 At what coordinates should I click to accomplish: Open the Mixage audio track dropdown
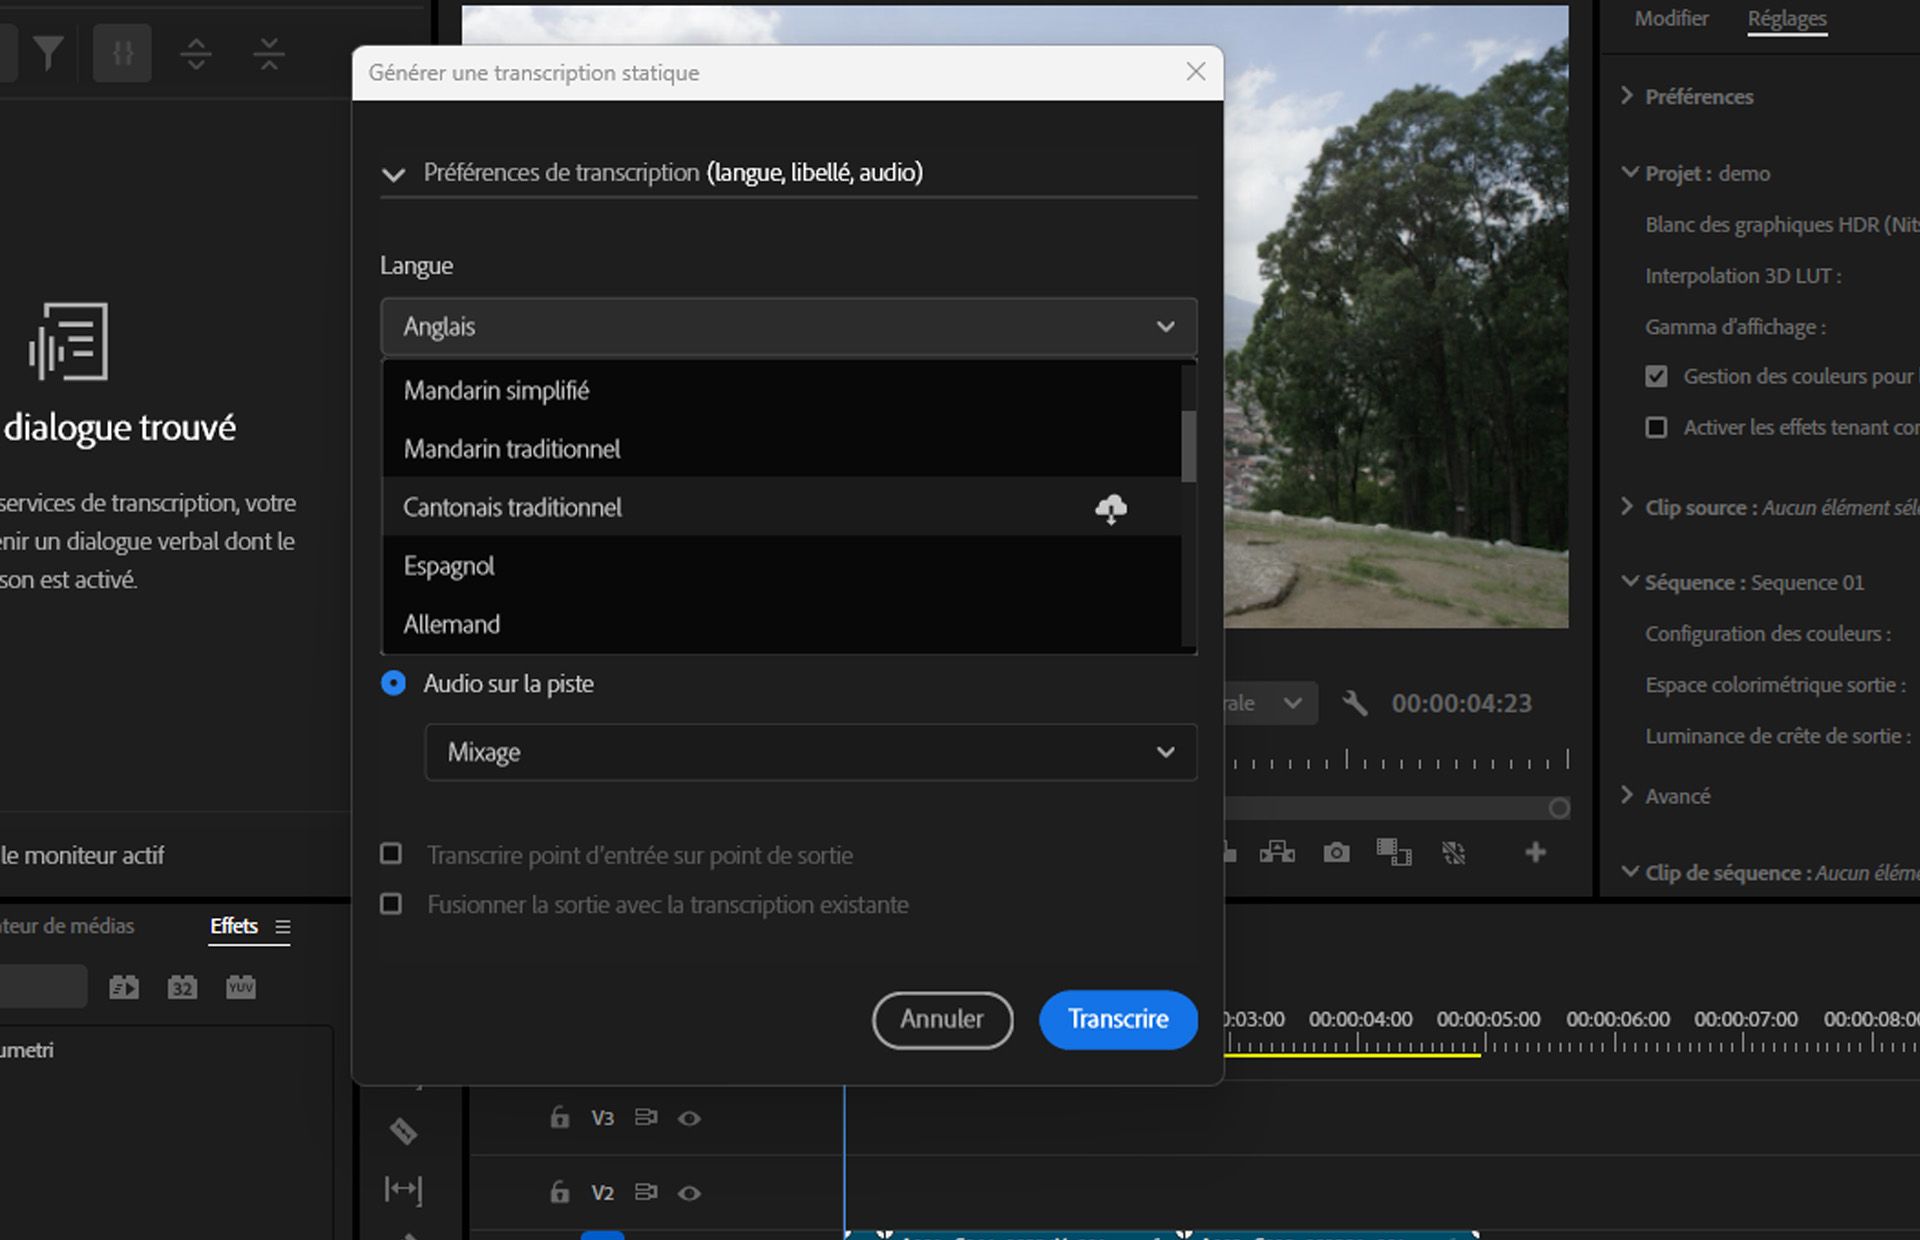809,752
